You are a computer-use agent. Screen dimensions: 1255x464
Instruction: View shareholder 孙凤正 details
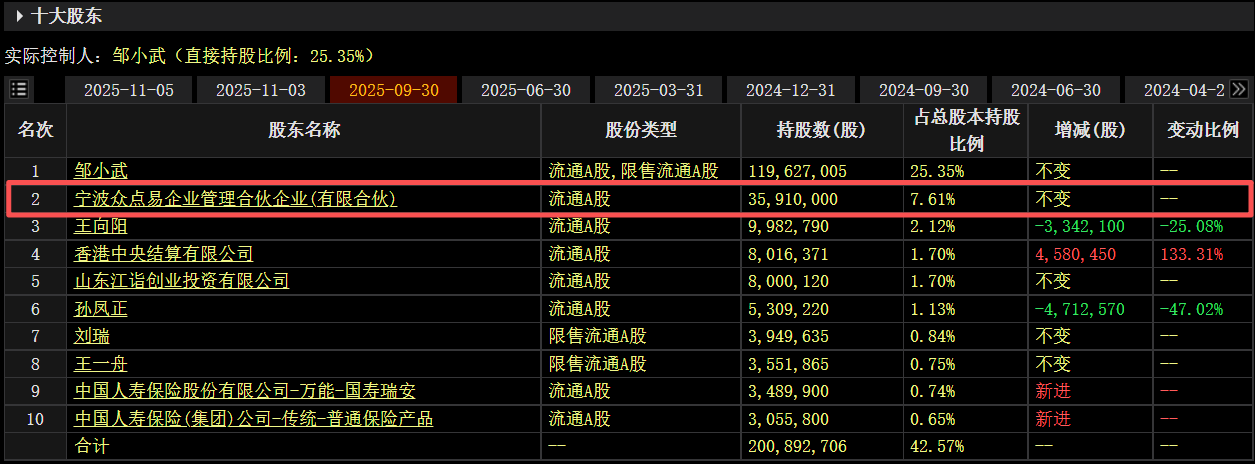[x=101, y=309]
